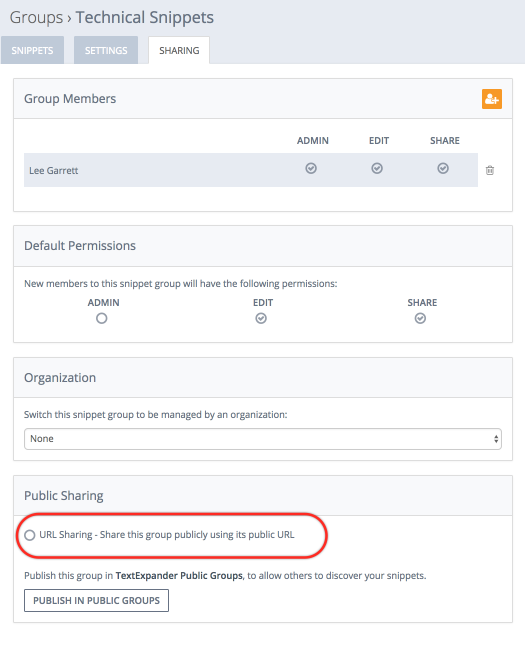Open the organization dropdown showing None
This screenshot has width=525, height=650.
[x=263, y=439]
